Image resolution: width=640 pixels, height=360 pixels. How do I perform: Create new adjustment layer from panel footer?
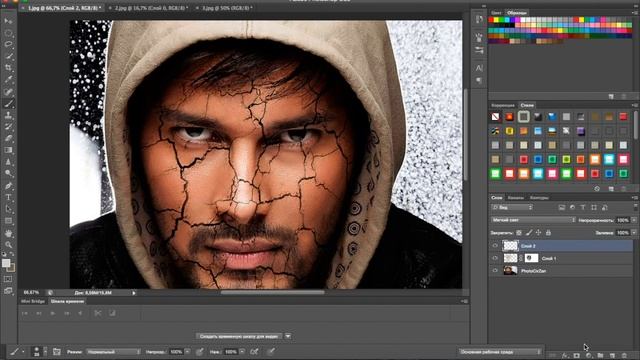click(589, 356)
